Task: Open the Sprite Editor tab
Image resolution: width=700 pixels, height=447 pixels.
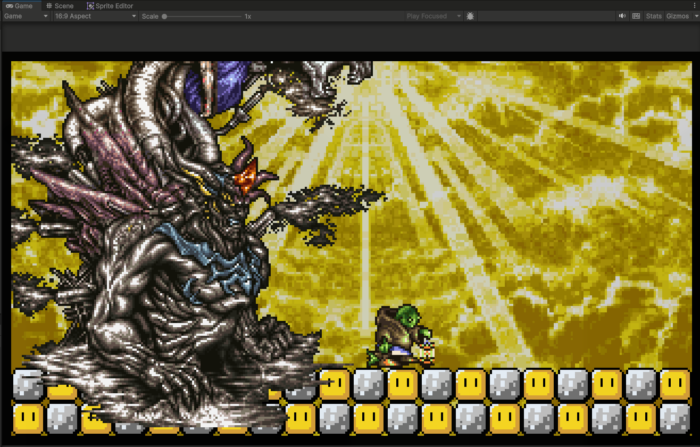Action: pos(110,5)
